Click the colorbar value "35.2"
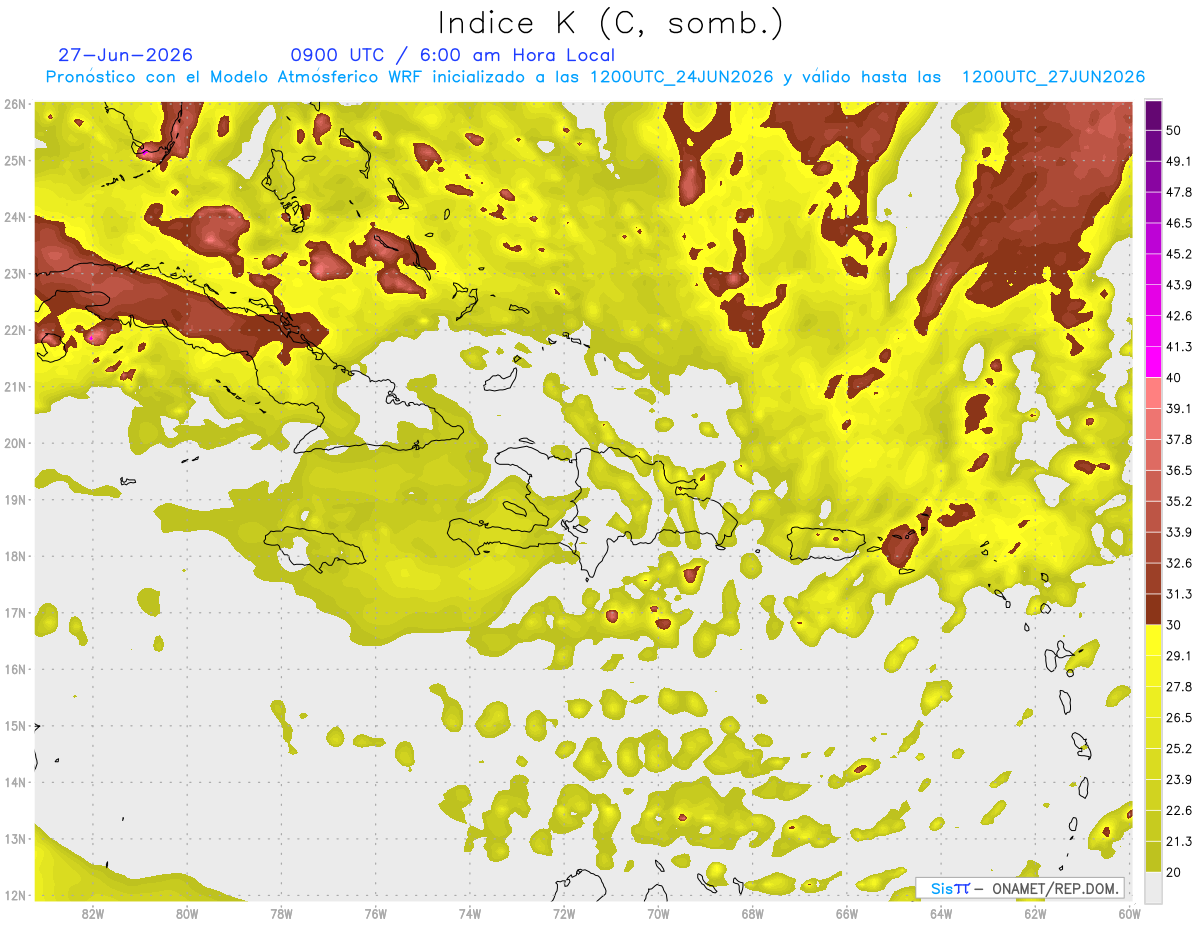 (x=1178, y=501)
